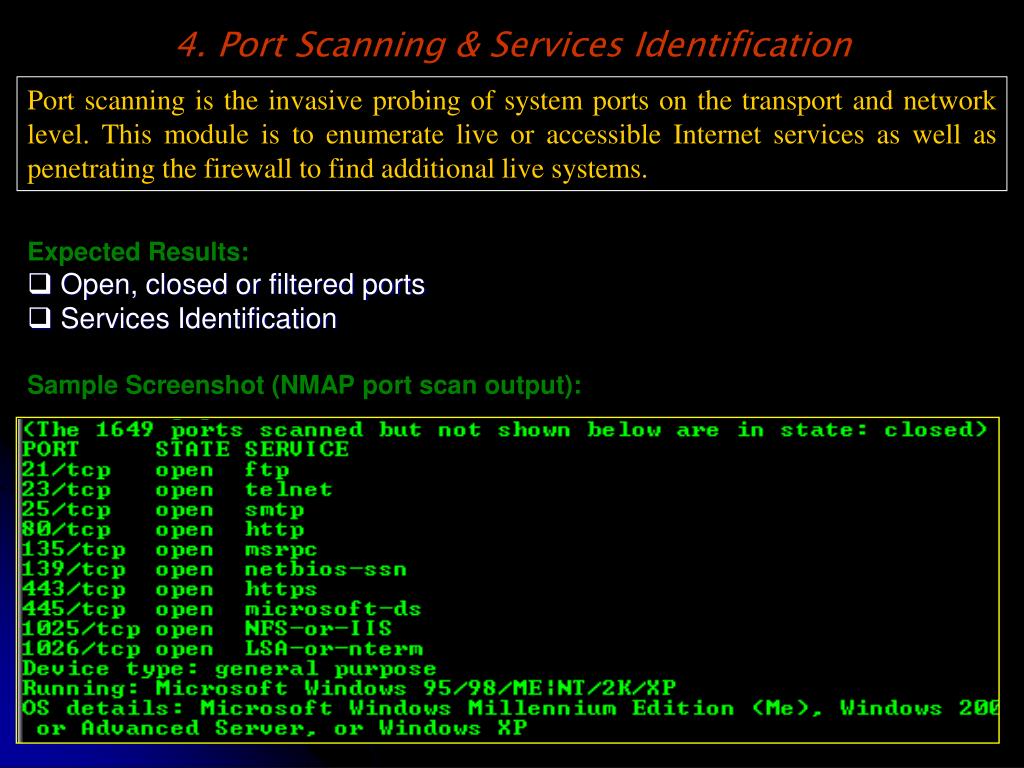The image size is (1024, 768).
Task: Click the '135/tcp open msrpc' entry
Action: click(169, 549)
